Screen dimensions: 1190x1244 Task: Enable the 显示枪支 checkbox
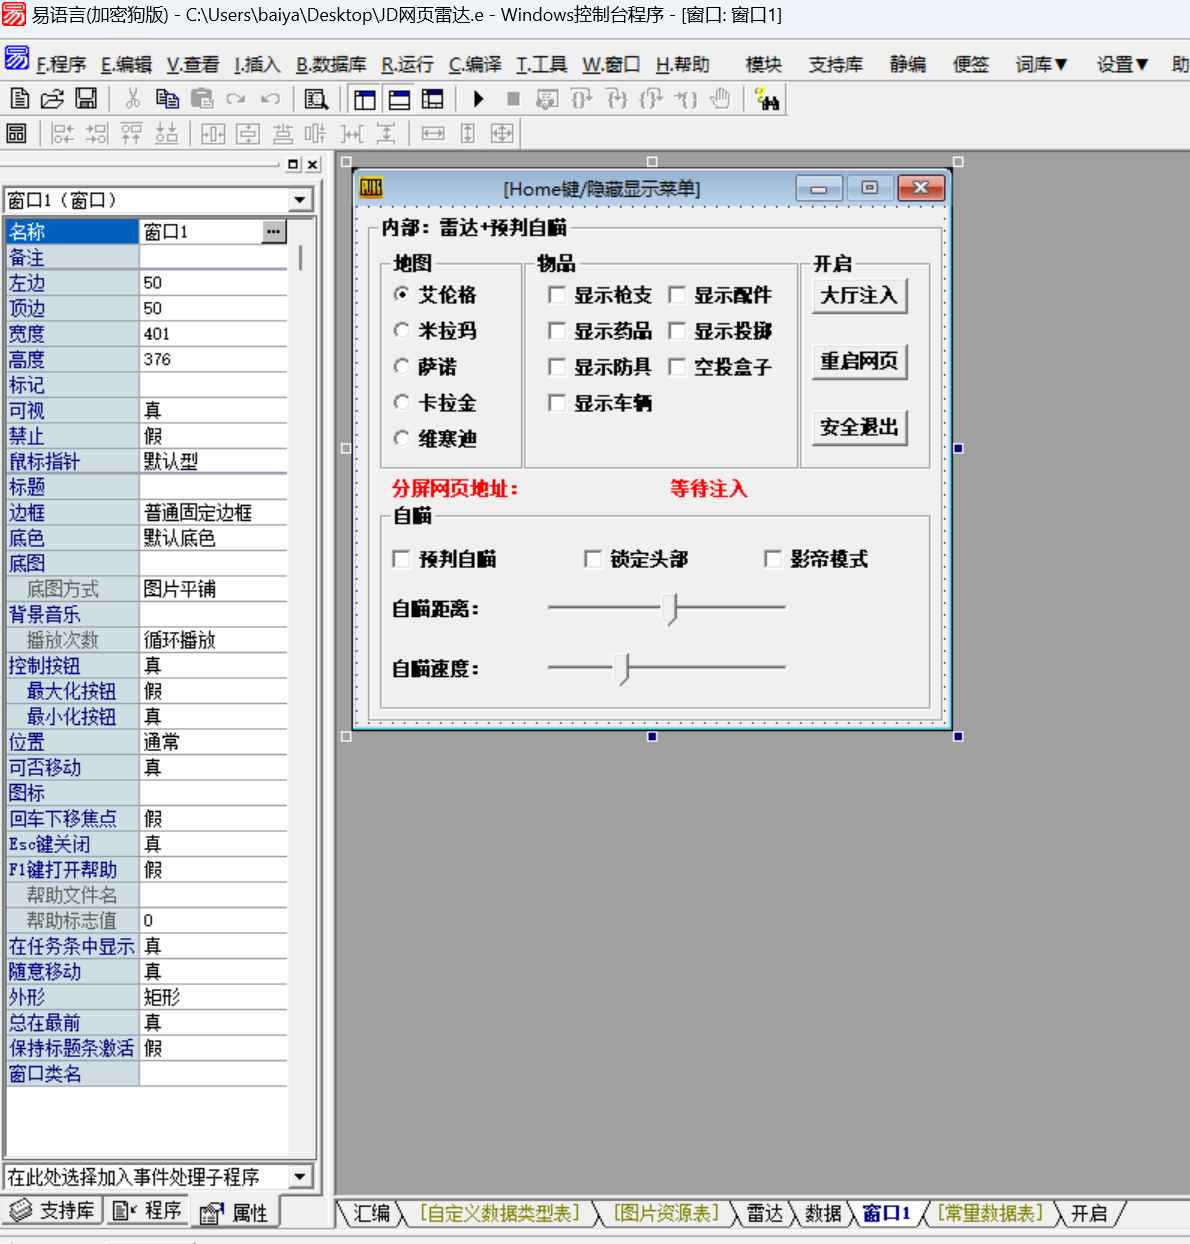[x=557, y=295]
